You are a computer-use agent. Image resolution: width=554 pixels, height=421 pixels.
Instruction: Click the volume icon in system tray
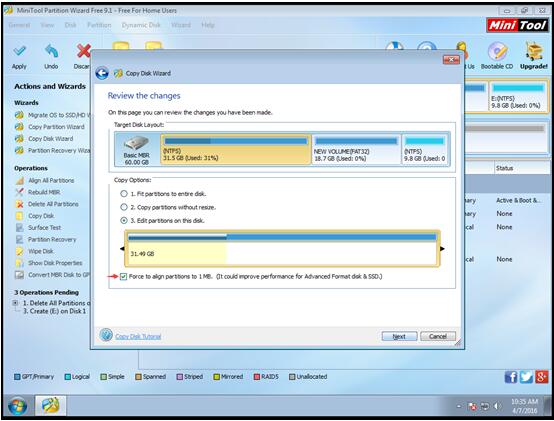(497, 407)
